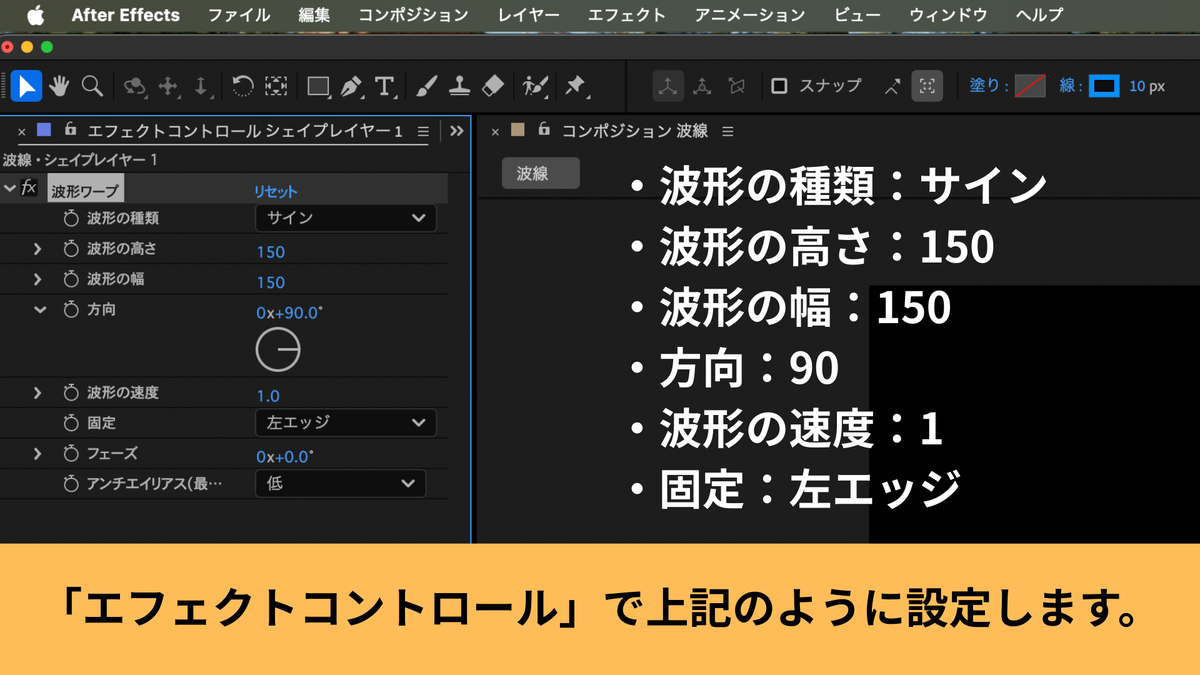Click リセット to reset 波形ワープ
This screenshot has height=675, width=1200.
pyautogui.click(x=276, y=191)
